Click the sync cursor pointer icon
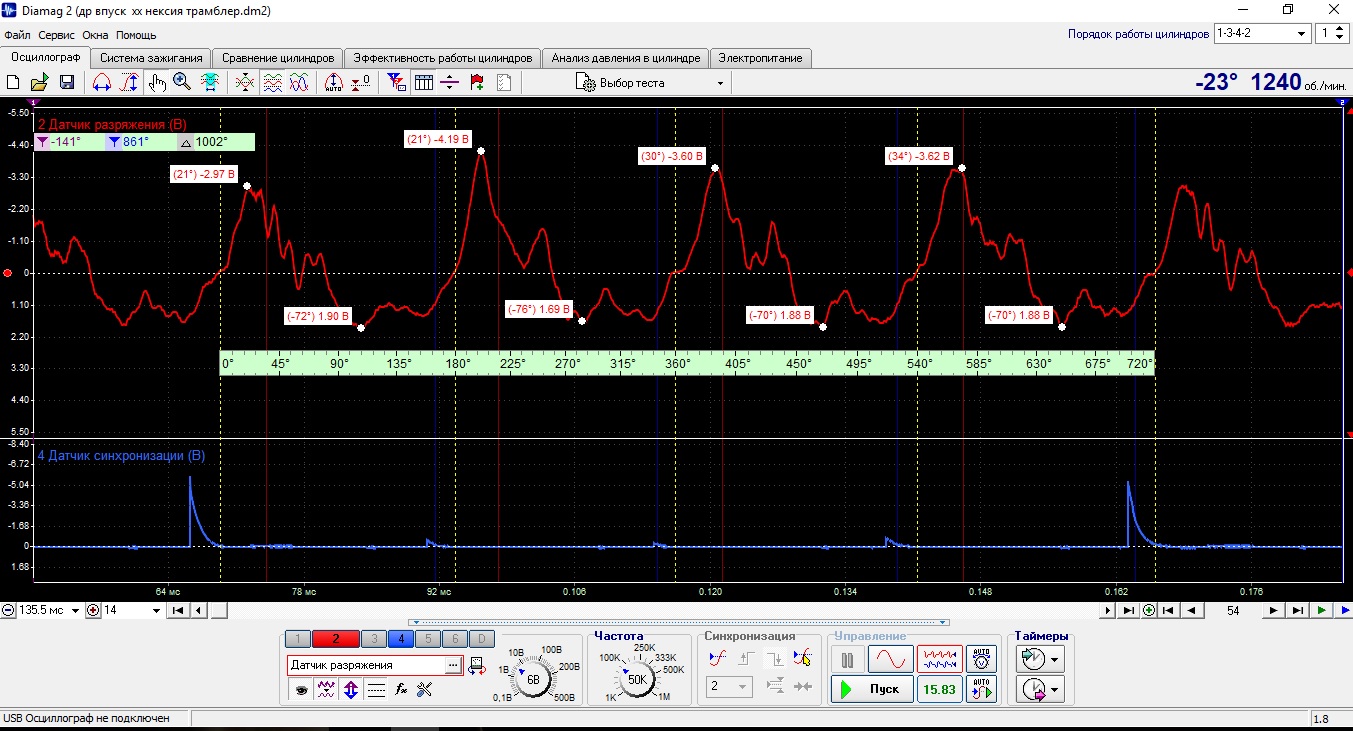 [801, 658]
